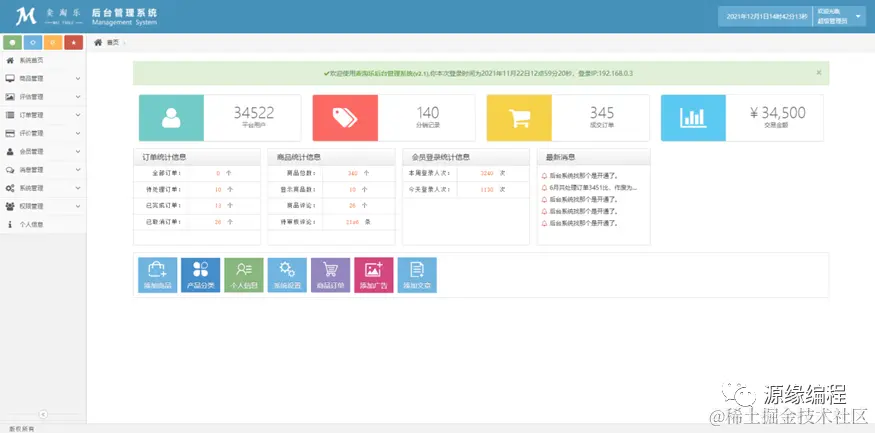The width and height of the screenshot is (875, 433).
Task: Click the ¥ 34,500 transaction amount
Action: point(778,113)
